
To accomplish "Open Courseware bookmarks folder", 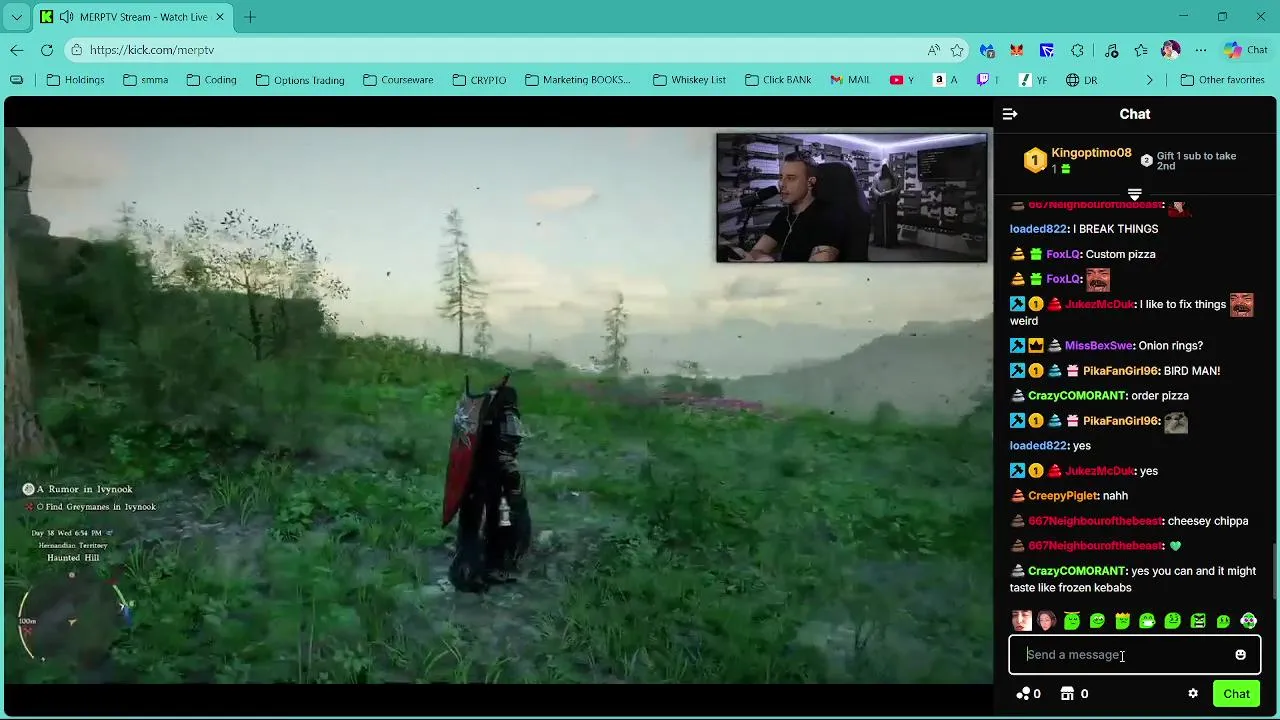I will click(398, 80).
